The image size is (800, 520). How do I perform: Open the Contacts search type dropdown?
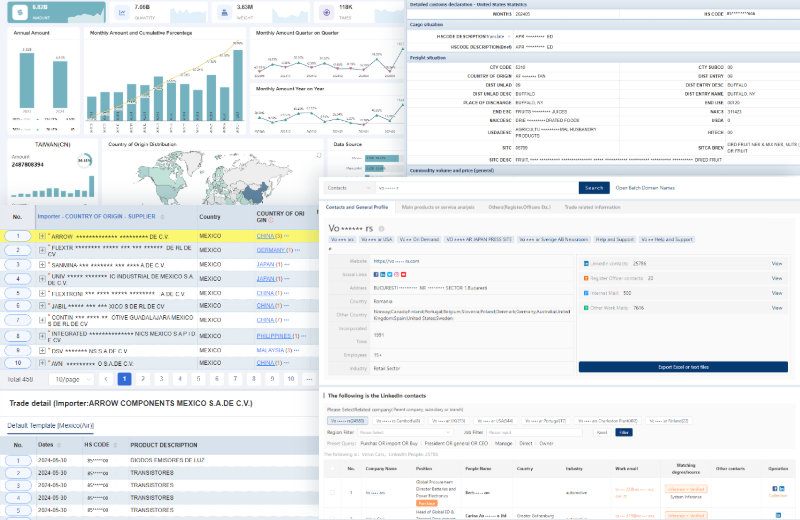coord(347,188)
